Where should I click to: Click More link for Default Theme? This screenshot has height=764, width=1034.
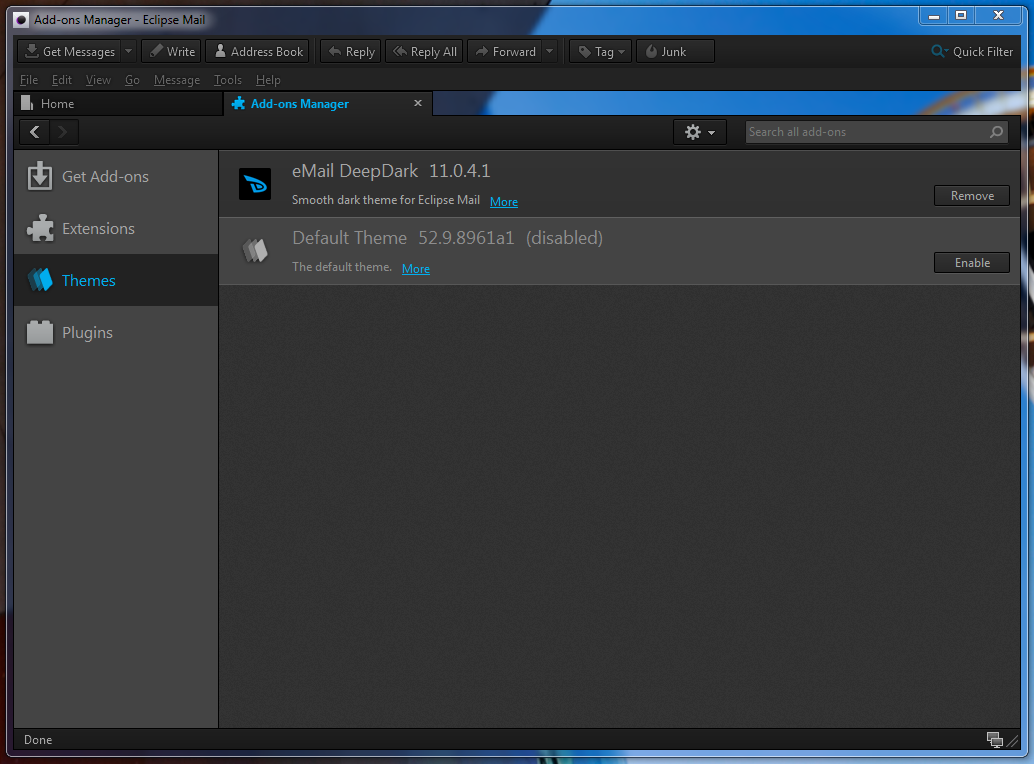coord(415,269)
